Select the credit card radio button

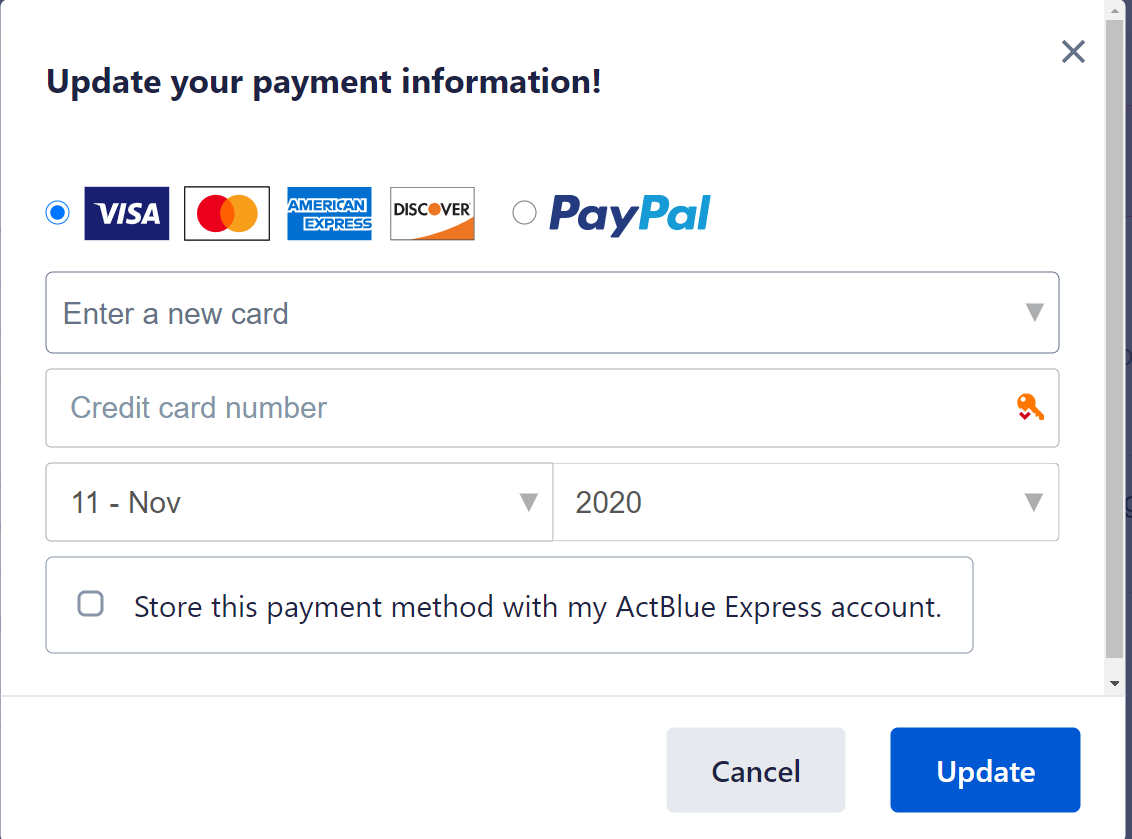pos(58,212)
